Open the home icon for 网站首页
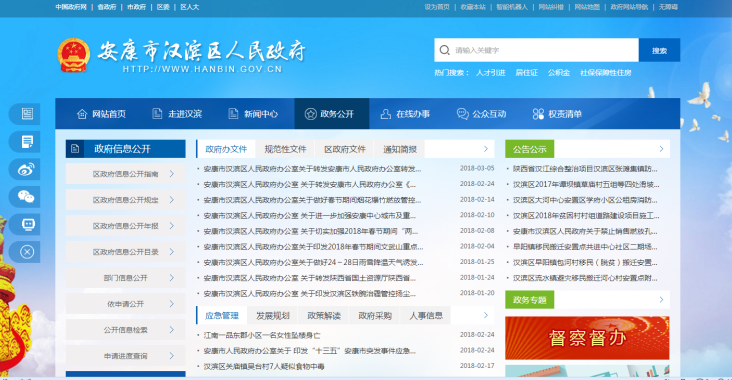 click(x=82, y=114)
